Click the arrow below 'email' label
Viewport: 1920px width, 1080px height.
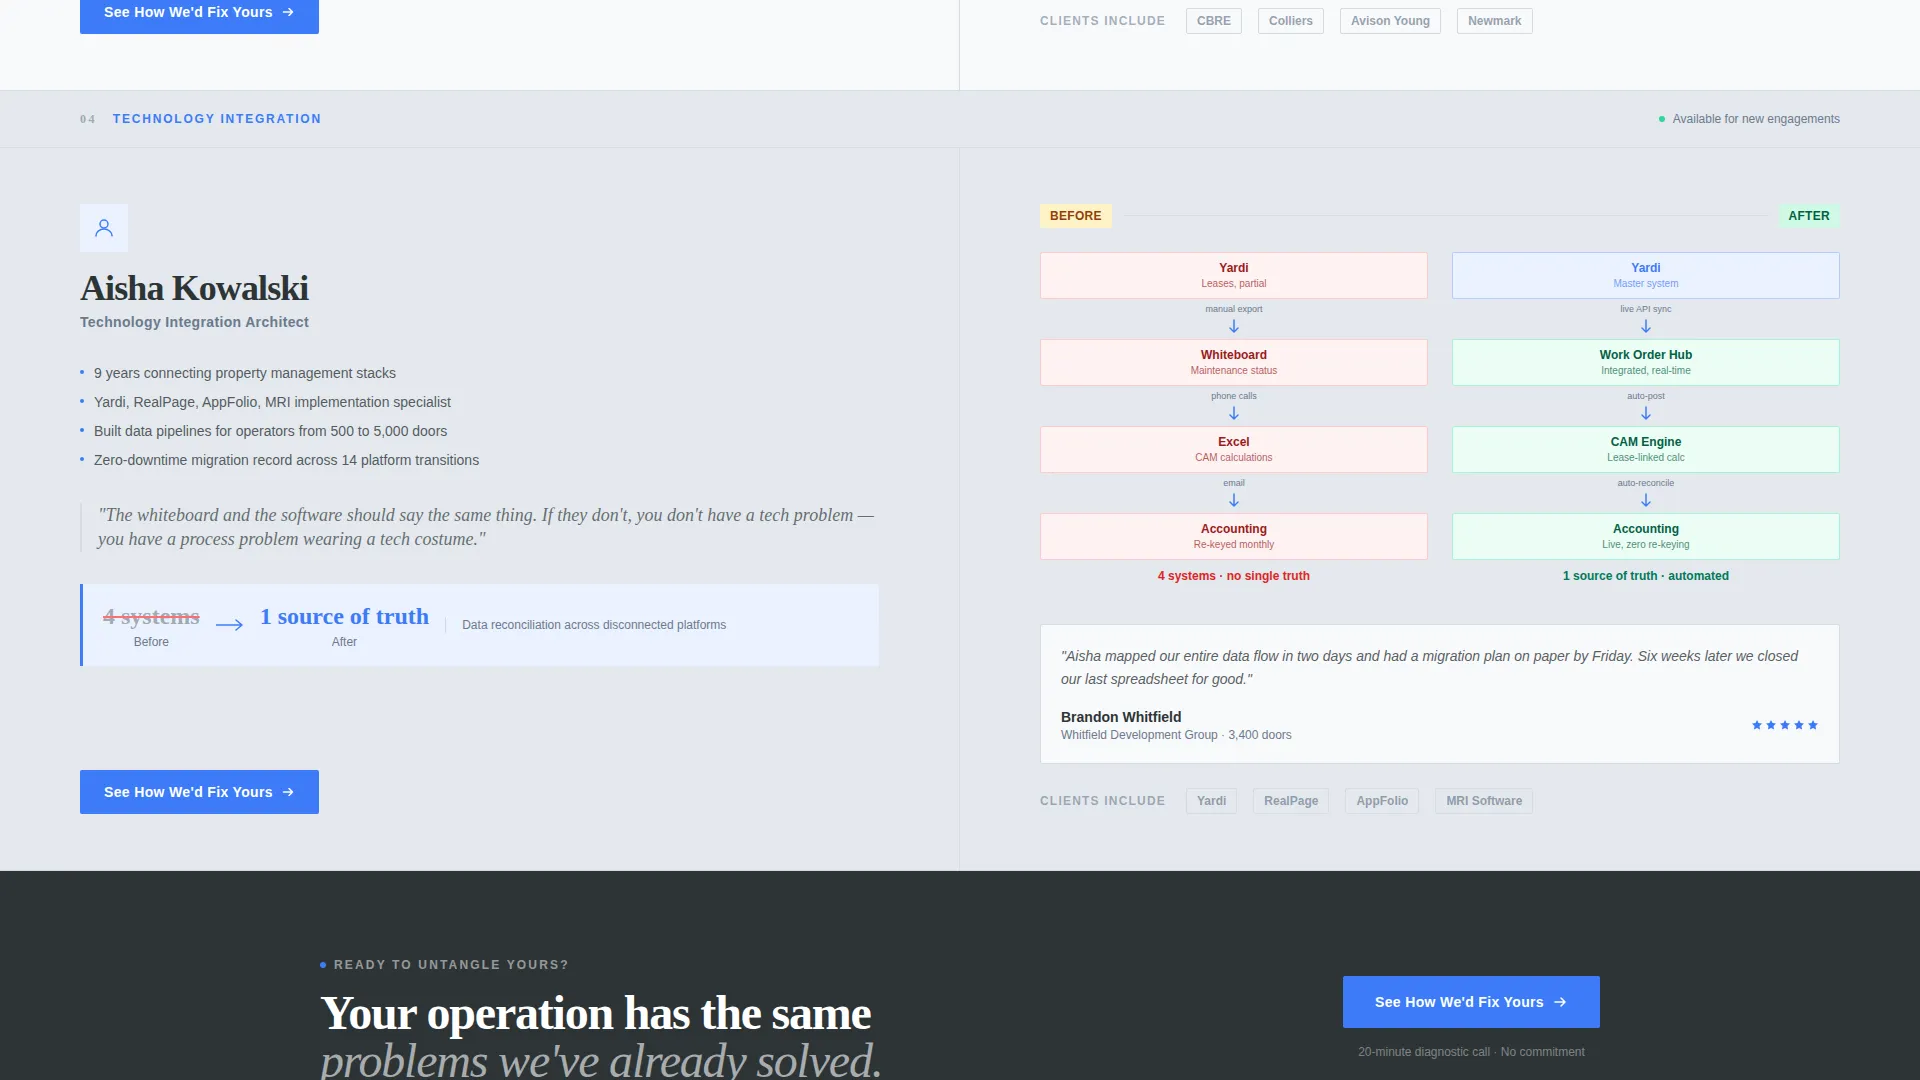(1234, 501)
